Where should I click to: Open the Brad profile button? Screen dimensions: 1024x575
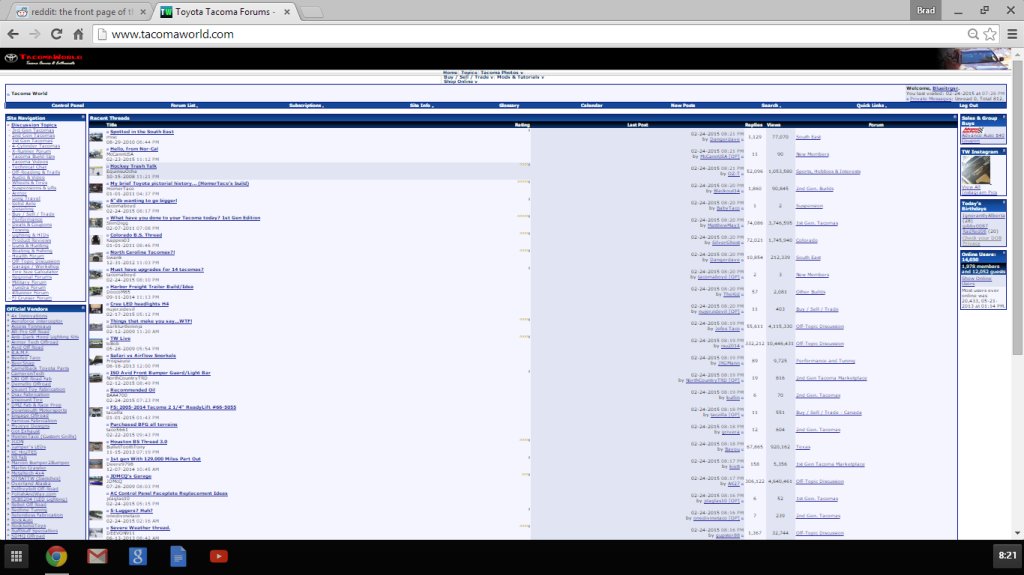[x=925, y=10]
